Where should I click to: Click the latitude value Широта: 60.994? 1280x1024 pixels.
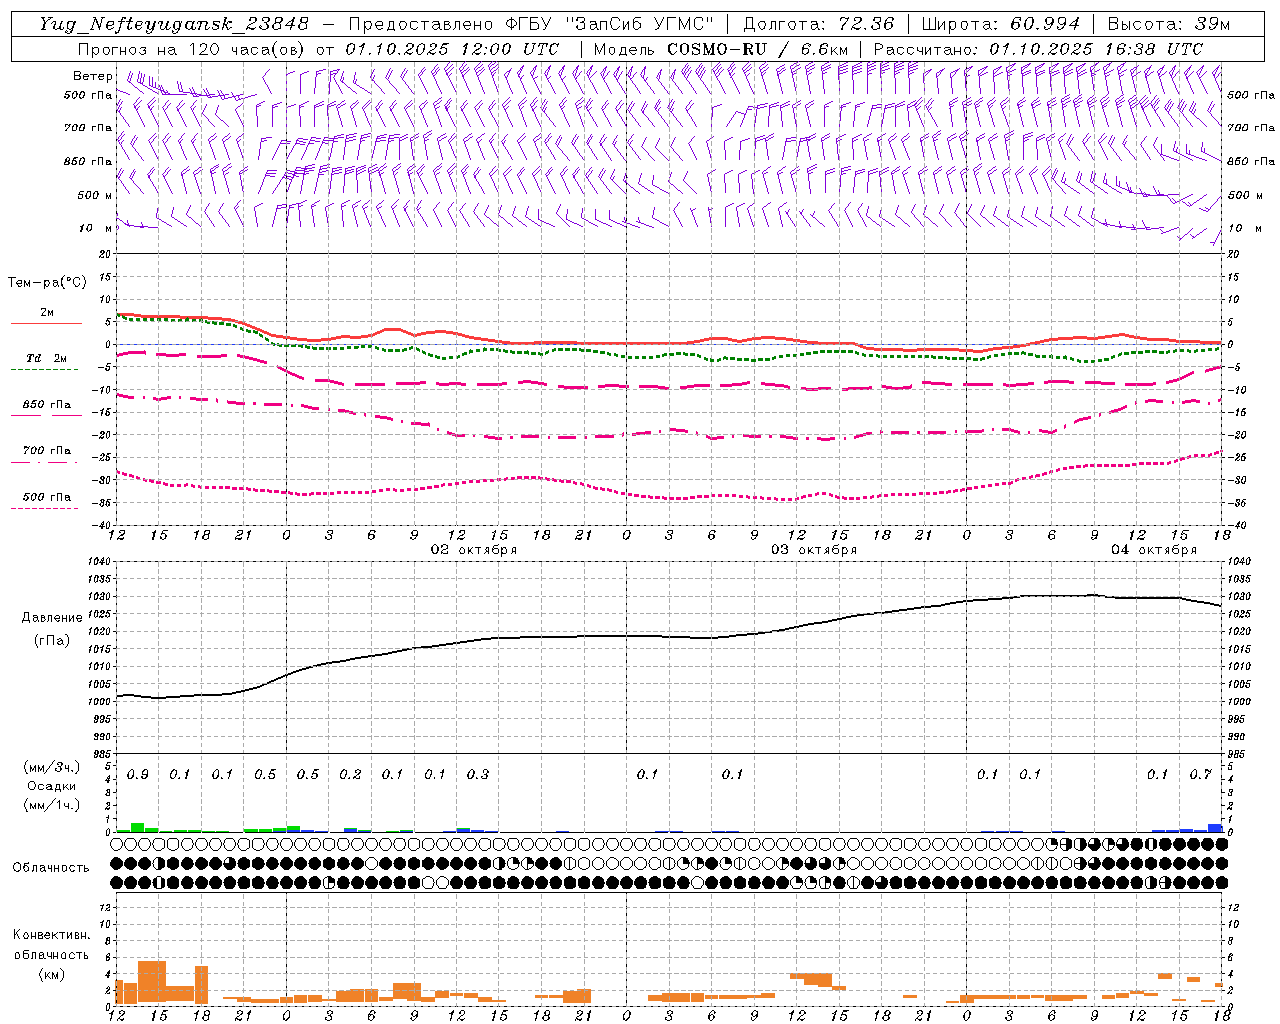click(x=1000, y=24)
